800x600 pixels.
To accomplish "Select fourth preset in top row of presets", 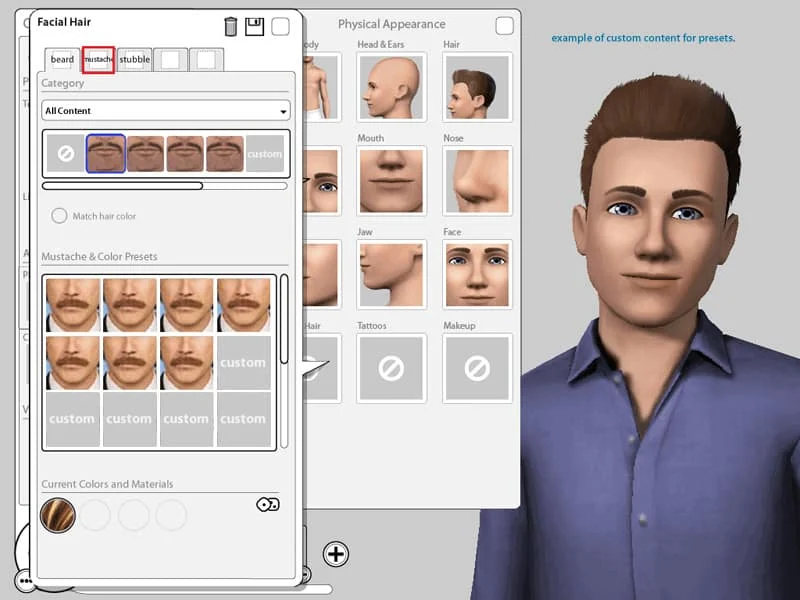I will 244,305.
